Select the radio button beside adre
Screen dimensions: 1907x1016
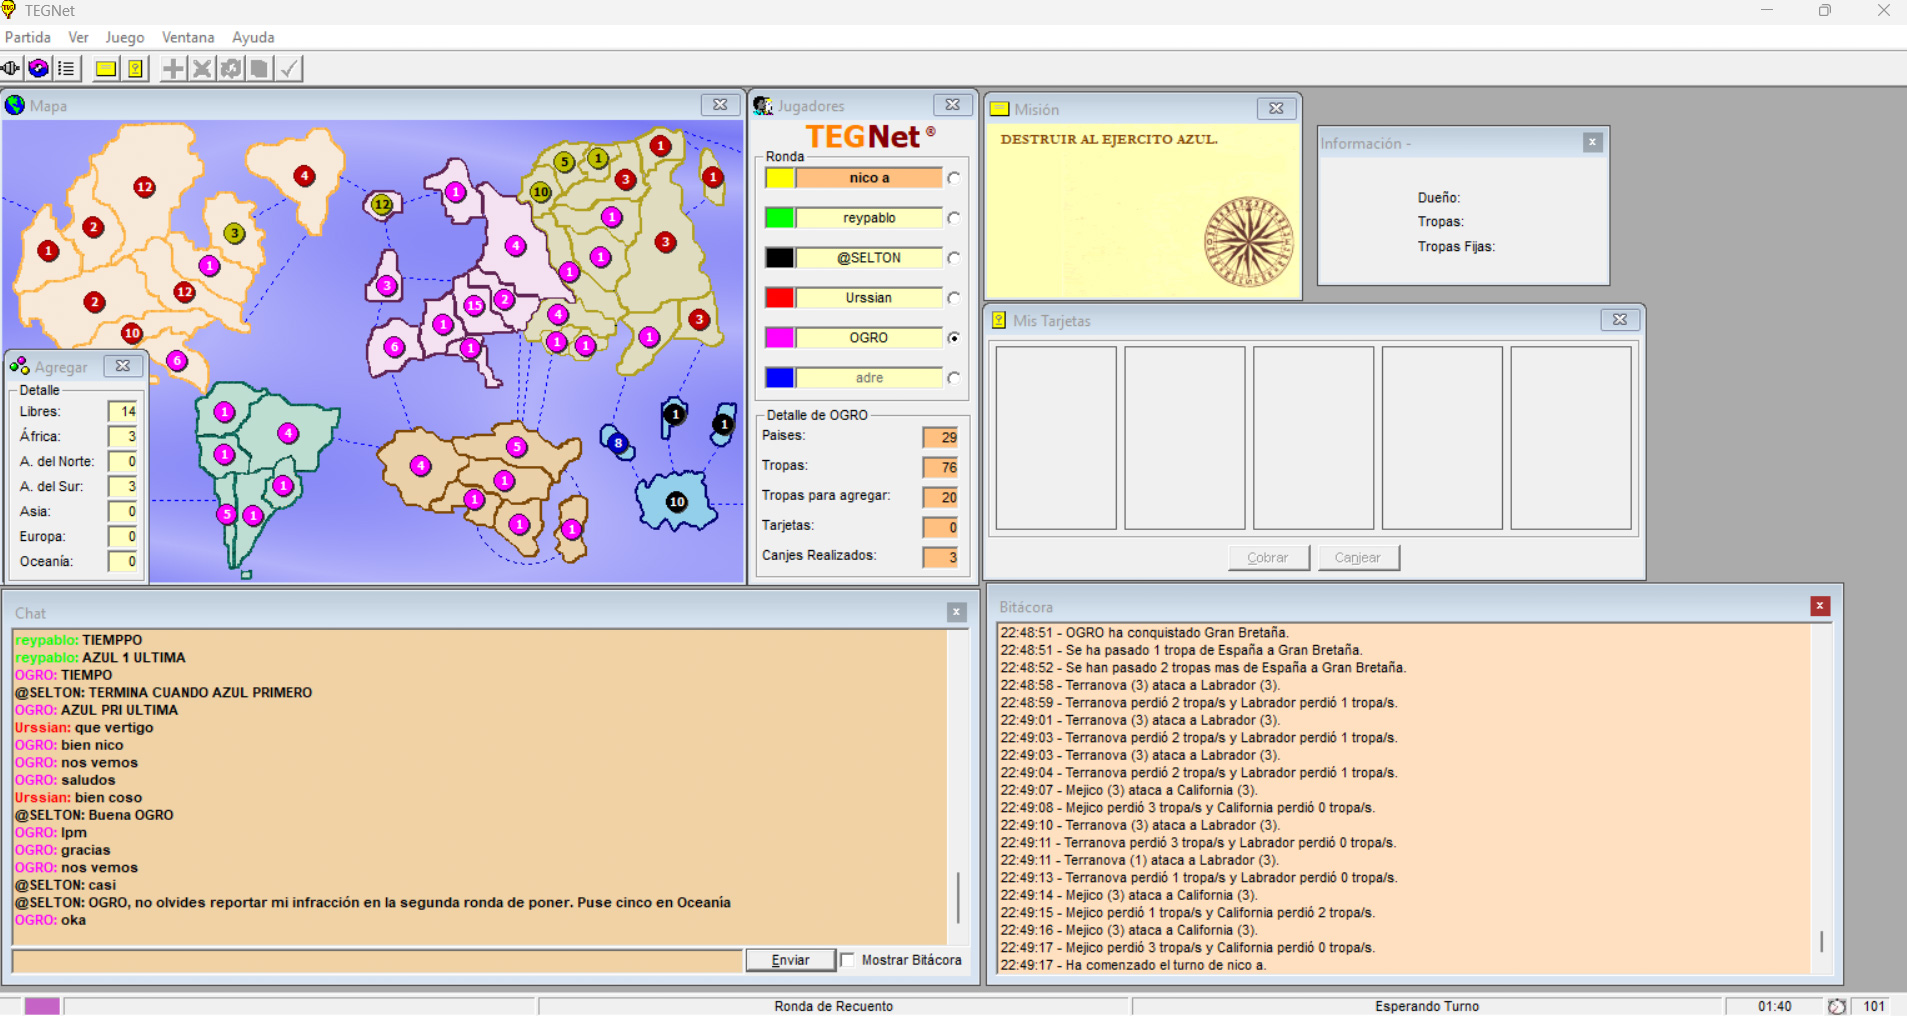[954, 378]
